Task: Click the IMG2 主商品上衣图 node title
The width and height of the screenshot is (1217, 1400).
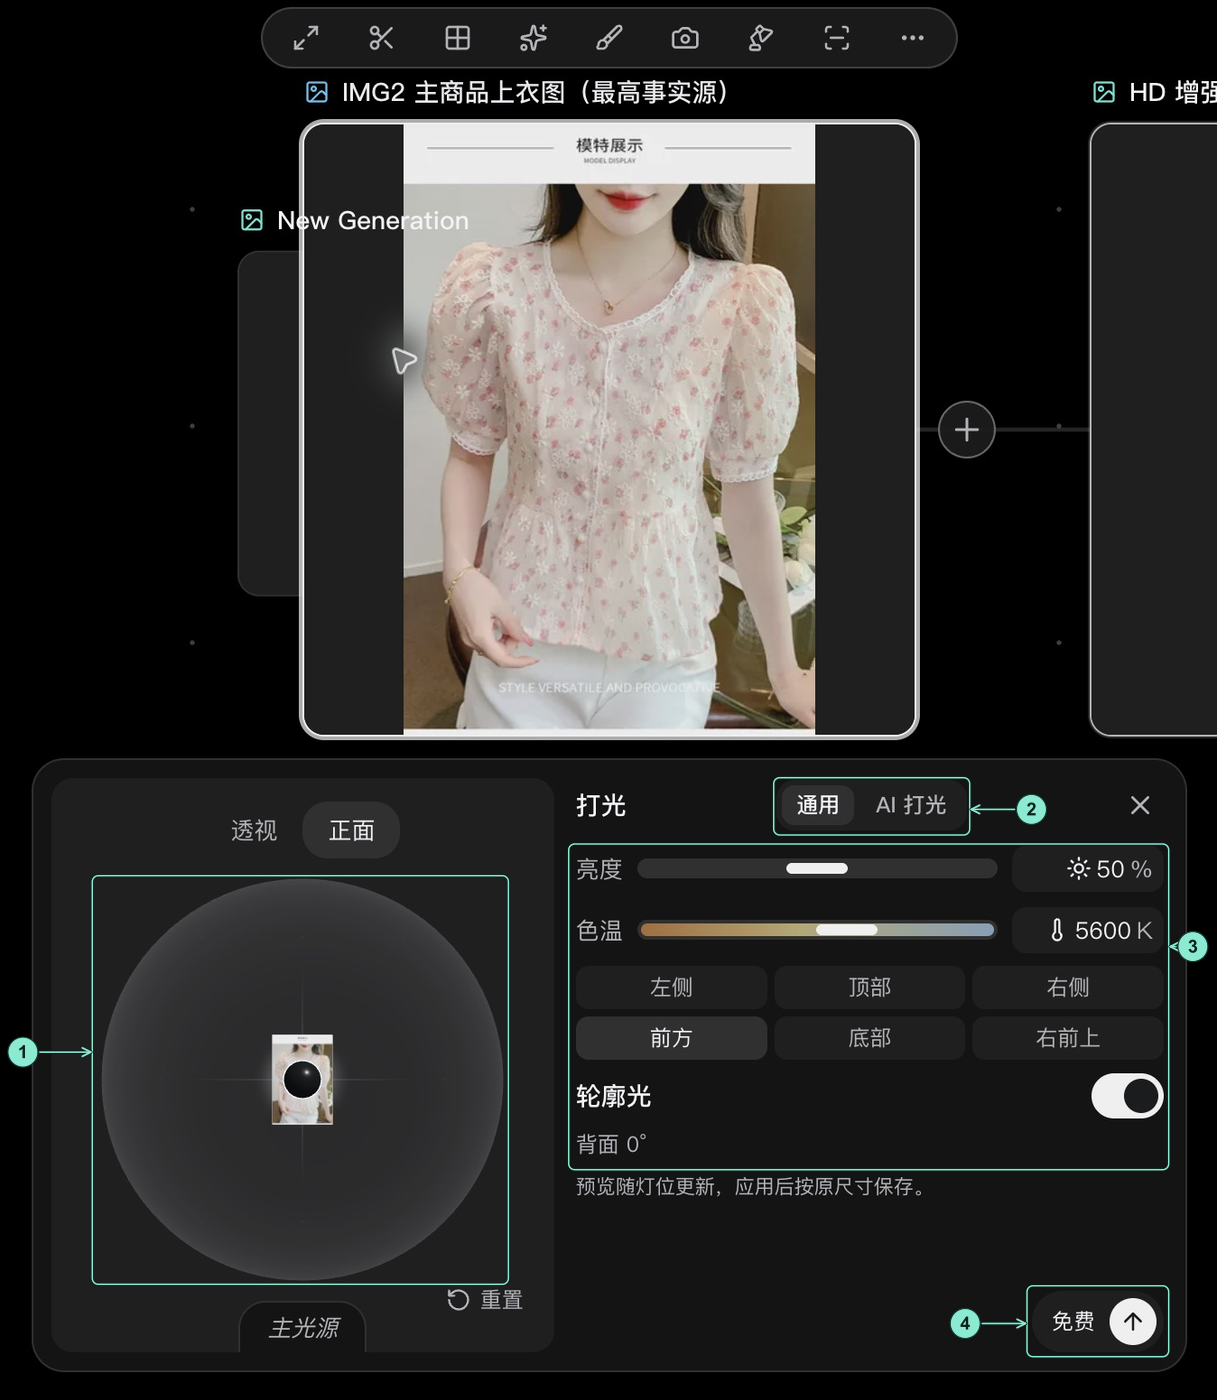Action: [x=536, y=92]
